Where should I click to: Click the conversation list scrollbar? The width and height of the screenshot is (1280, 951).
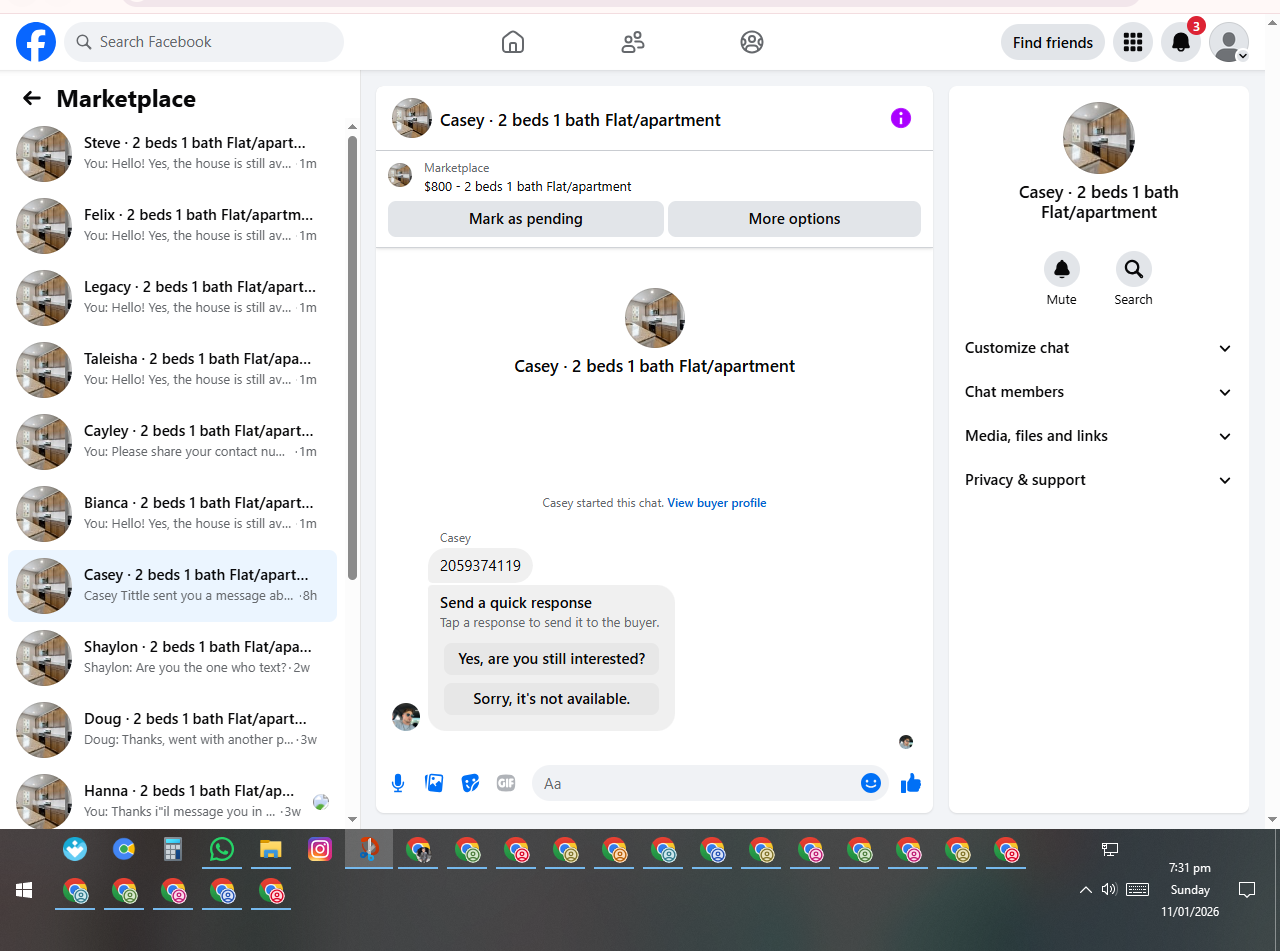click(x=352, y=357)
